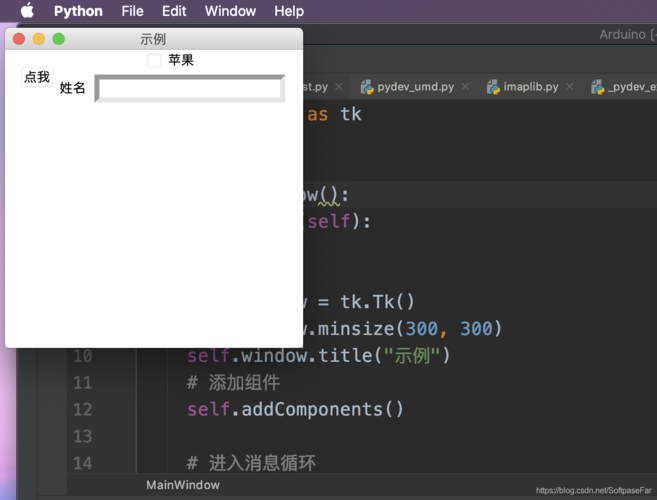Click the tk.Tk() code text
Image resolution: width=657 pixels, height=500 pixels.
tap(377, 302)
